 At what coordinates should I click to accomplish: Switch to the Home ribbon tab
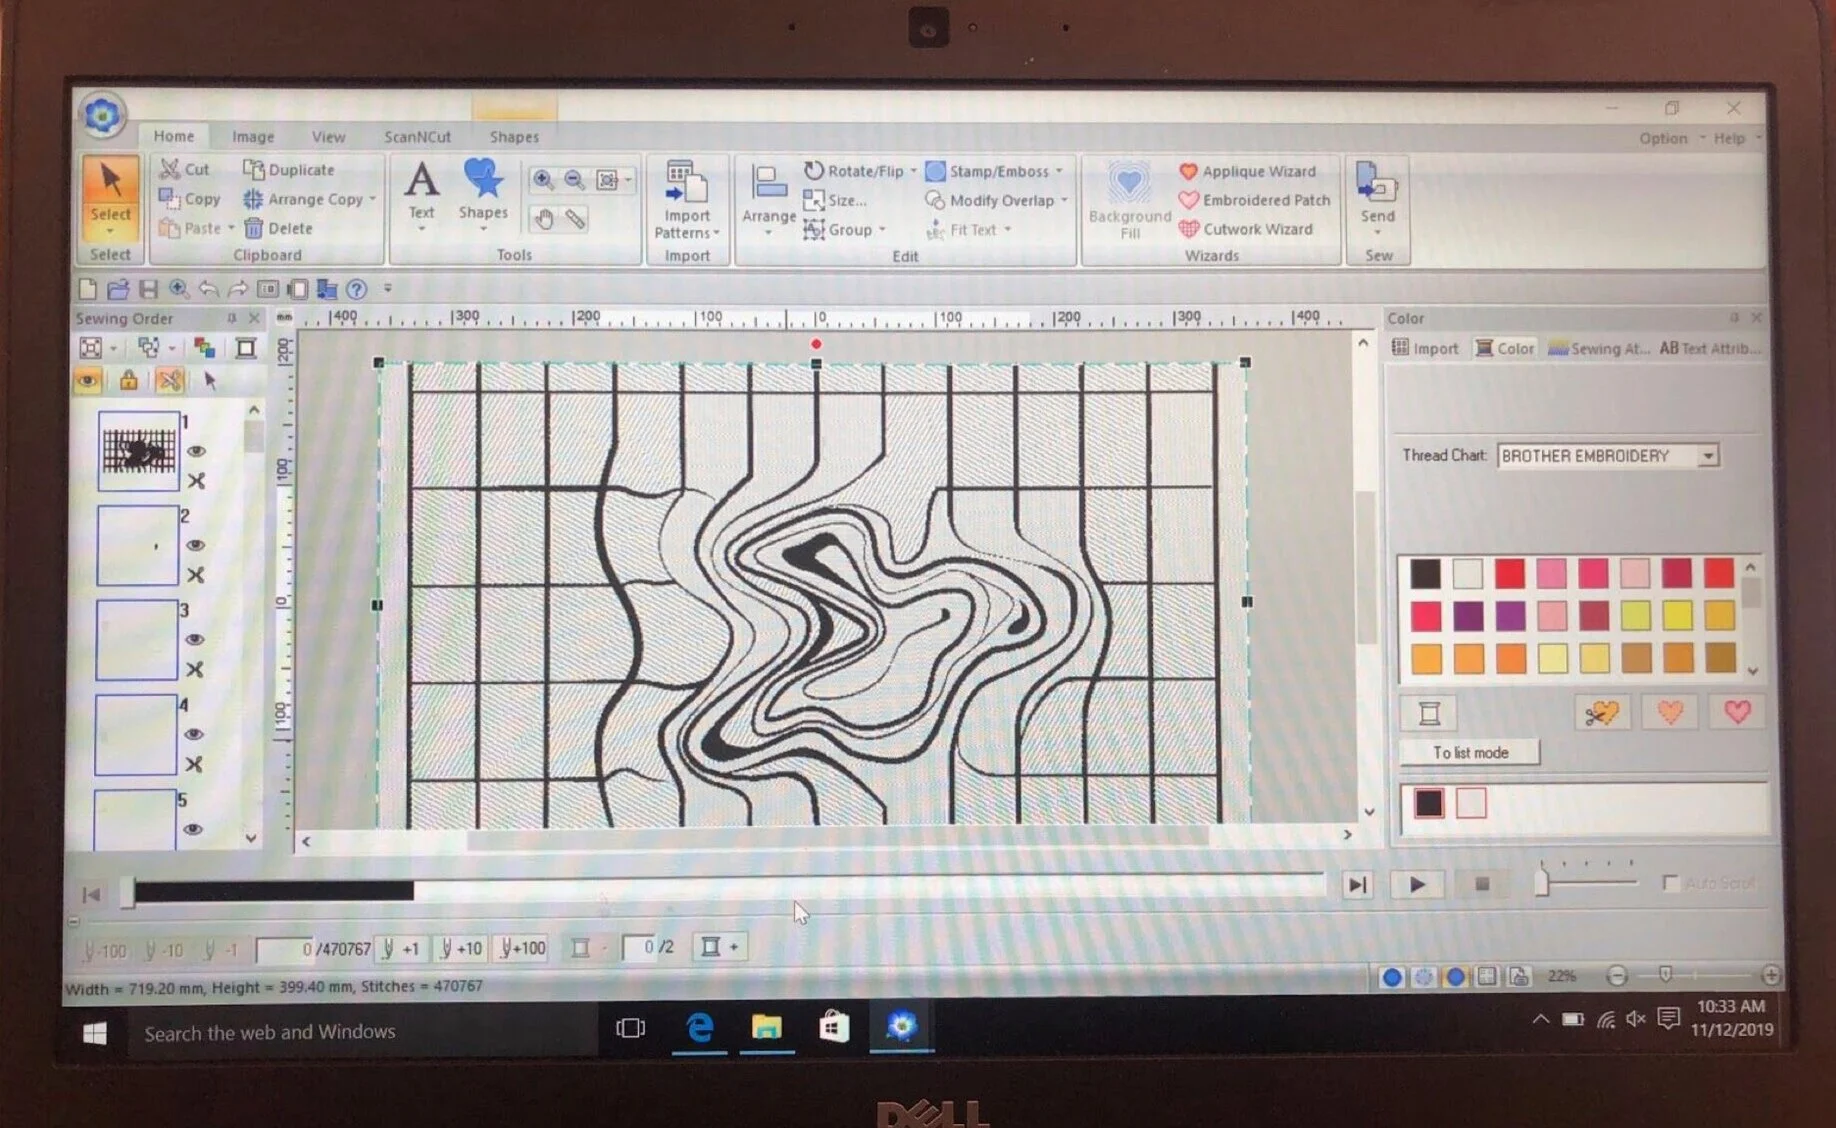[x=173, y=136]
